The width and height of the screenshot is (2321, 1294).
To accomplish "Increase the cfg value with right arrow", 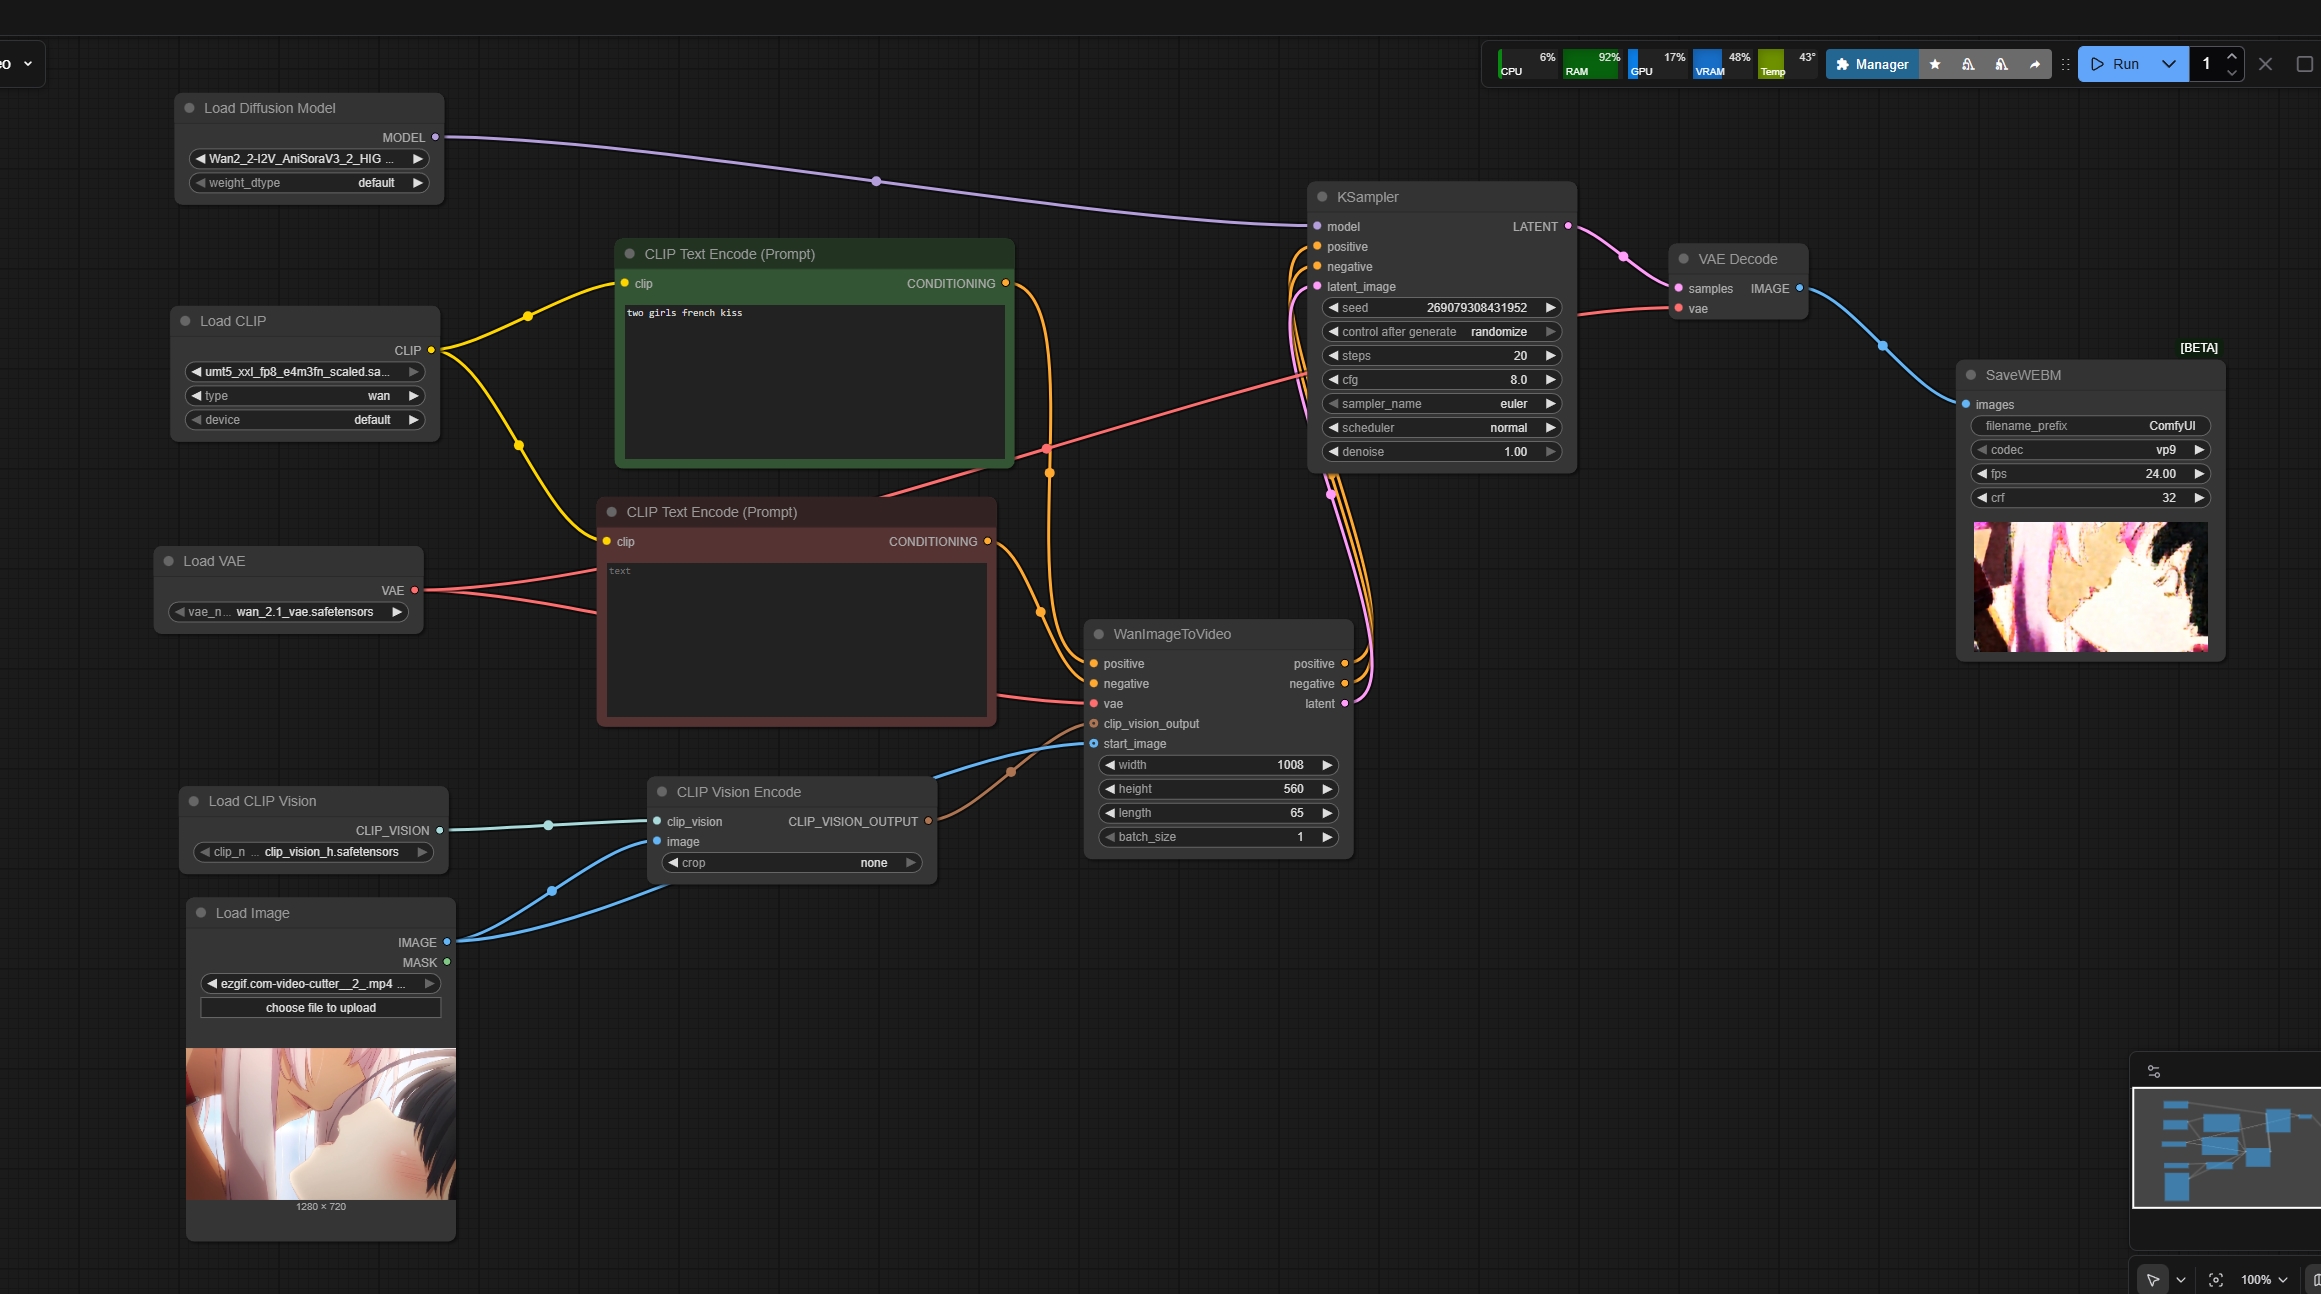I will point(1550,380).
